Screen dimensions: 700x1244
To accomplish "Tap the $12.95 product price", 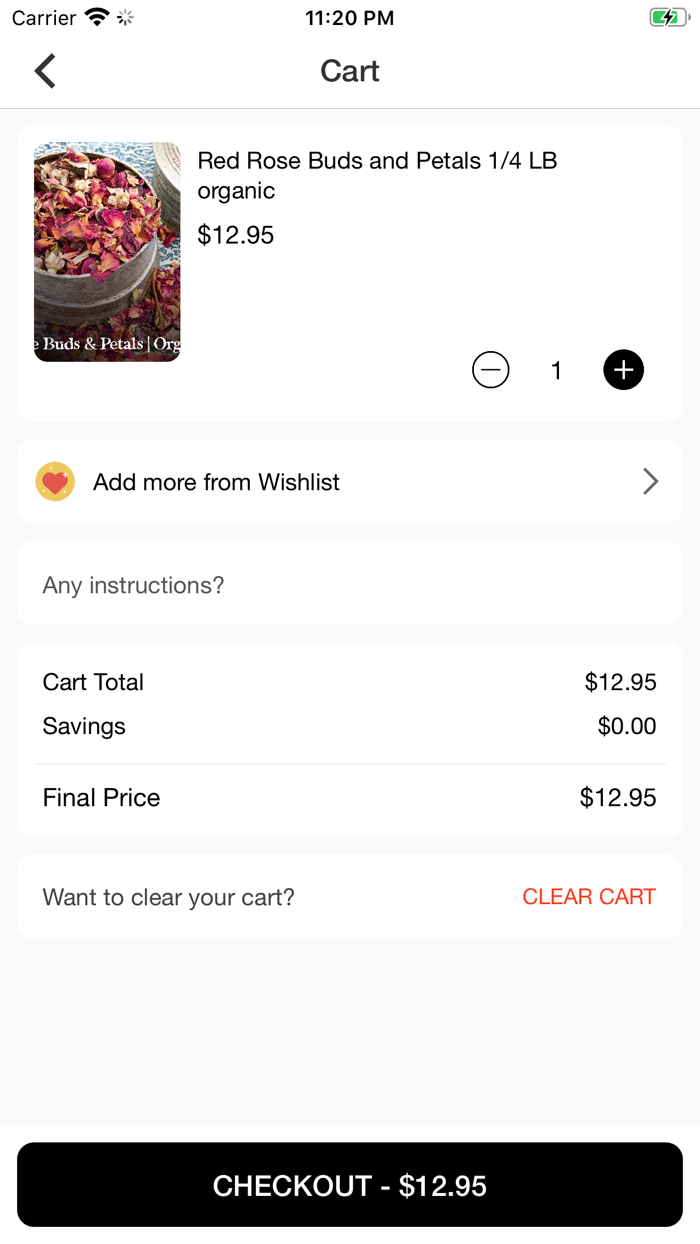I will coord(236,235).
